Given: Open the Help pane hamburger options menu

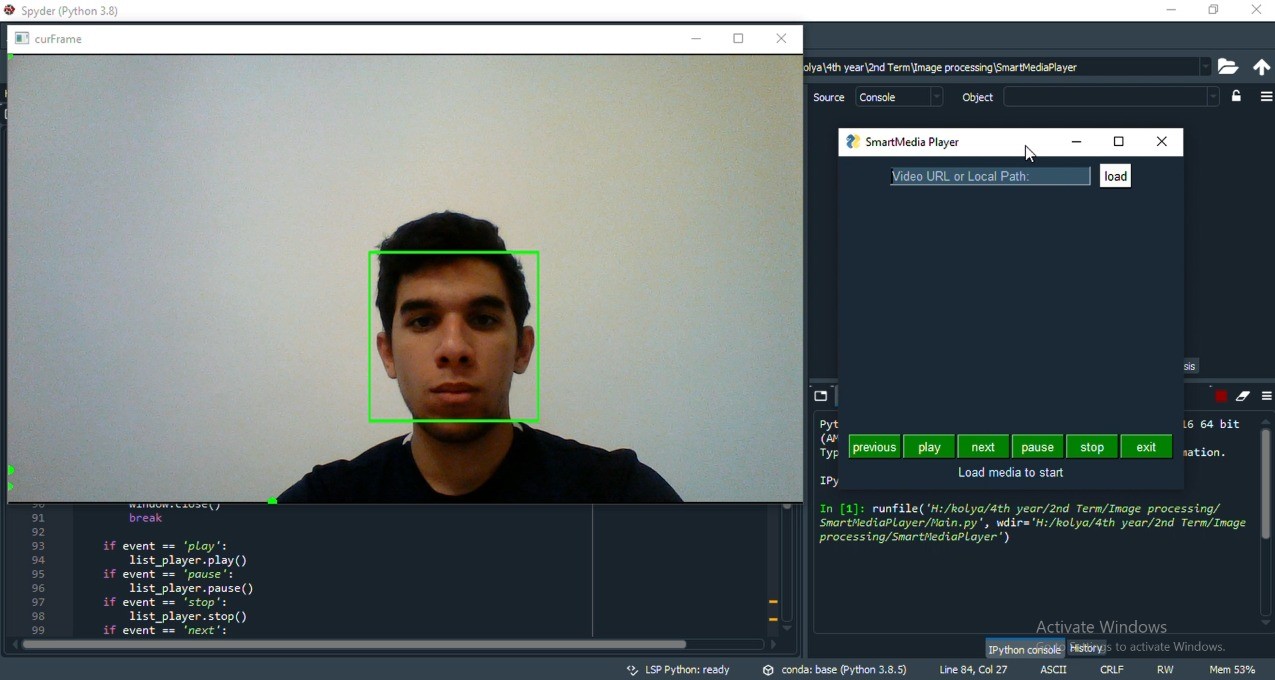Looking at the screenshot, I should point(1266,96).
